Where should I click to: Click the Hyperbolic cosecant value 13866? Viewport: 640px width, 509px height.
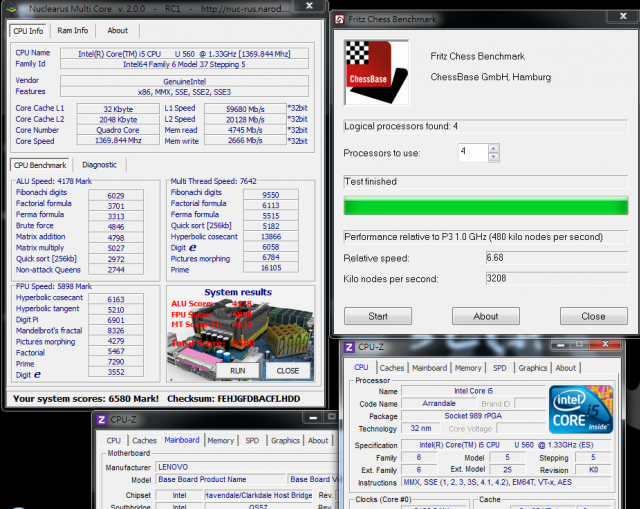[x=271, y=236]
